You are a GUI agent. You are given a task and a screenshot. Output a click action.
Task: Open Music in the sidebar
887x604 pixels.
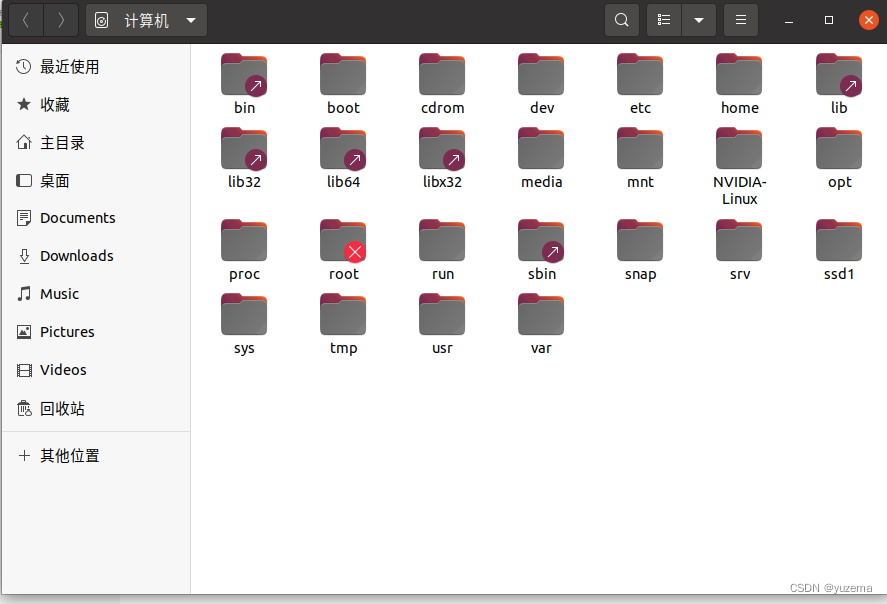(96, 294)
